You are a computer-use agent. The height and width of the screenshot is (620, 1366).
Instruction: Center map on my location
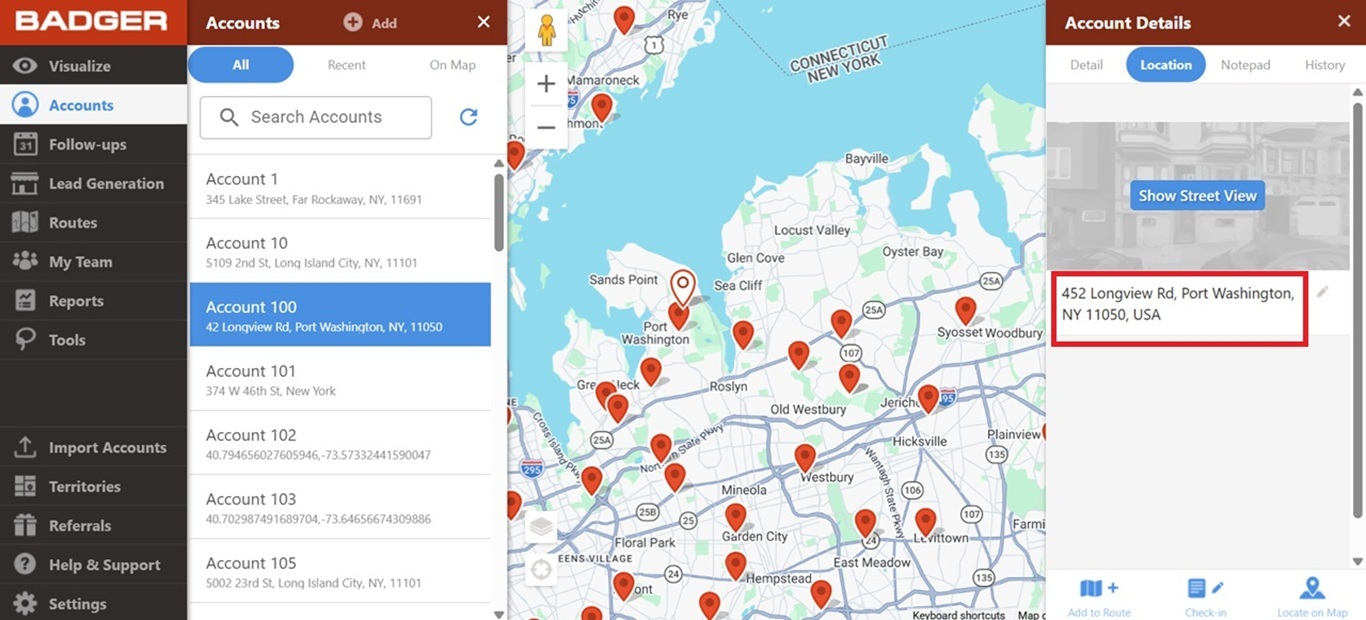[x=541, y=570]
